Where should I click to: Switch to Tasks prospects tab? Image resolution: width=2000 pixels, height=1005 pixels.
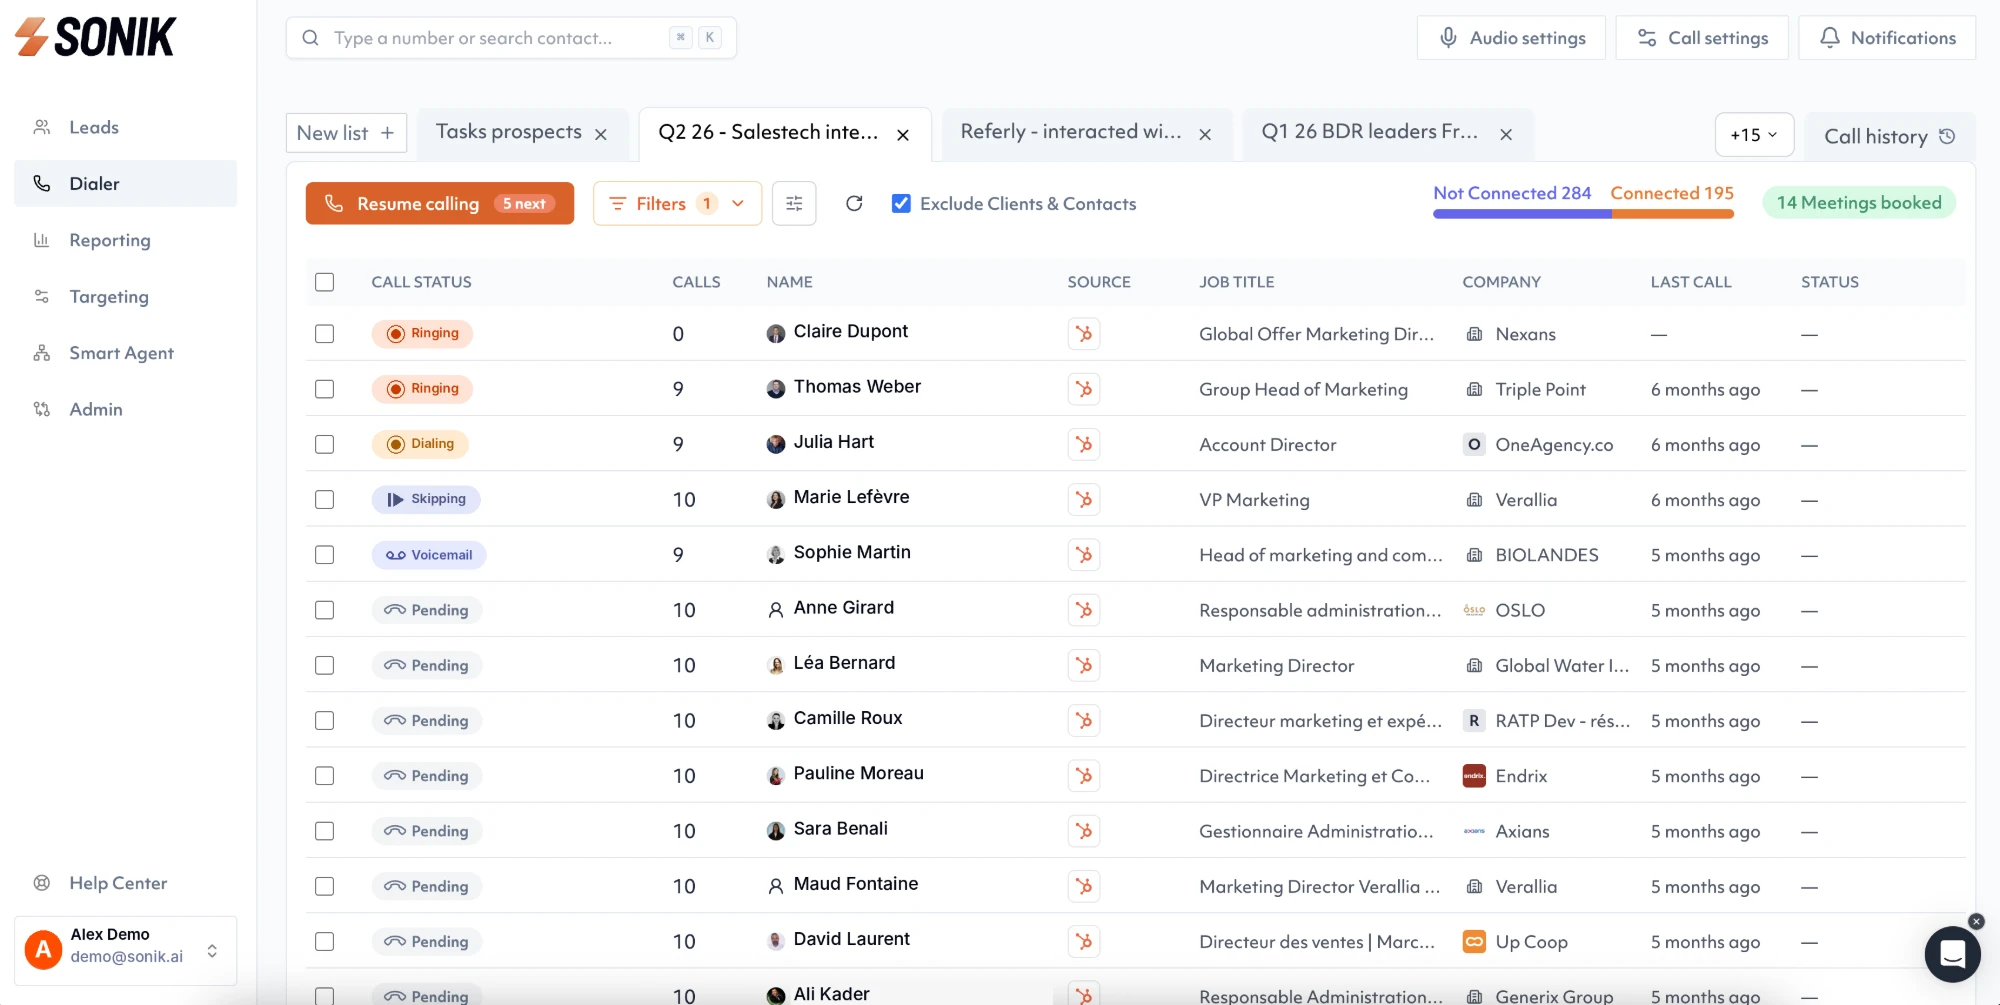tap(509, 132)
